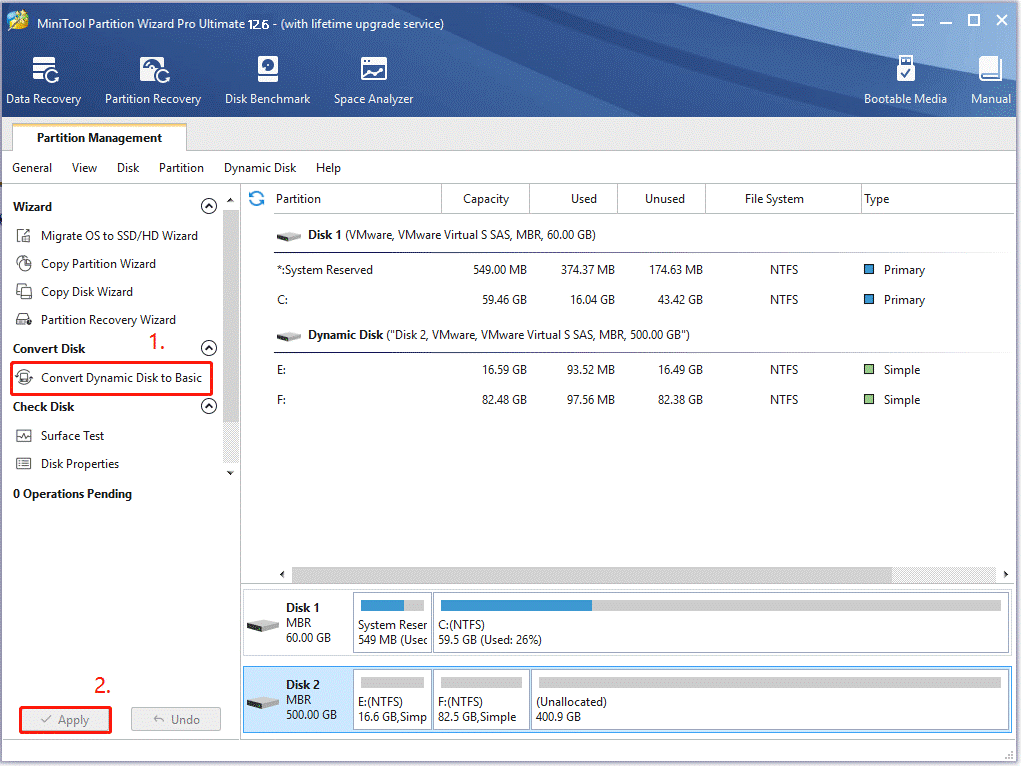Open Bootable Media creator
The height and width of the screenshot is (769, 1023).
(905, 80)
